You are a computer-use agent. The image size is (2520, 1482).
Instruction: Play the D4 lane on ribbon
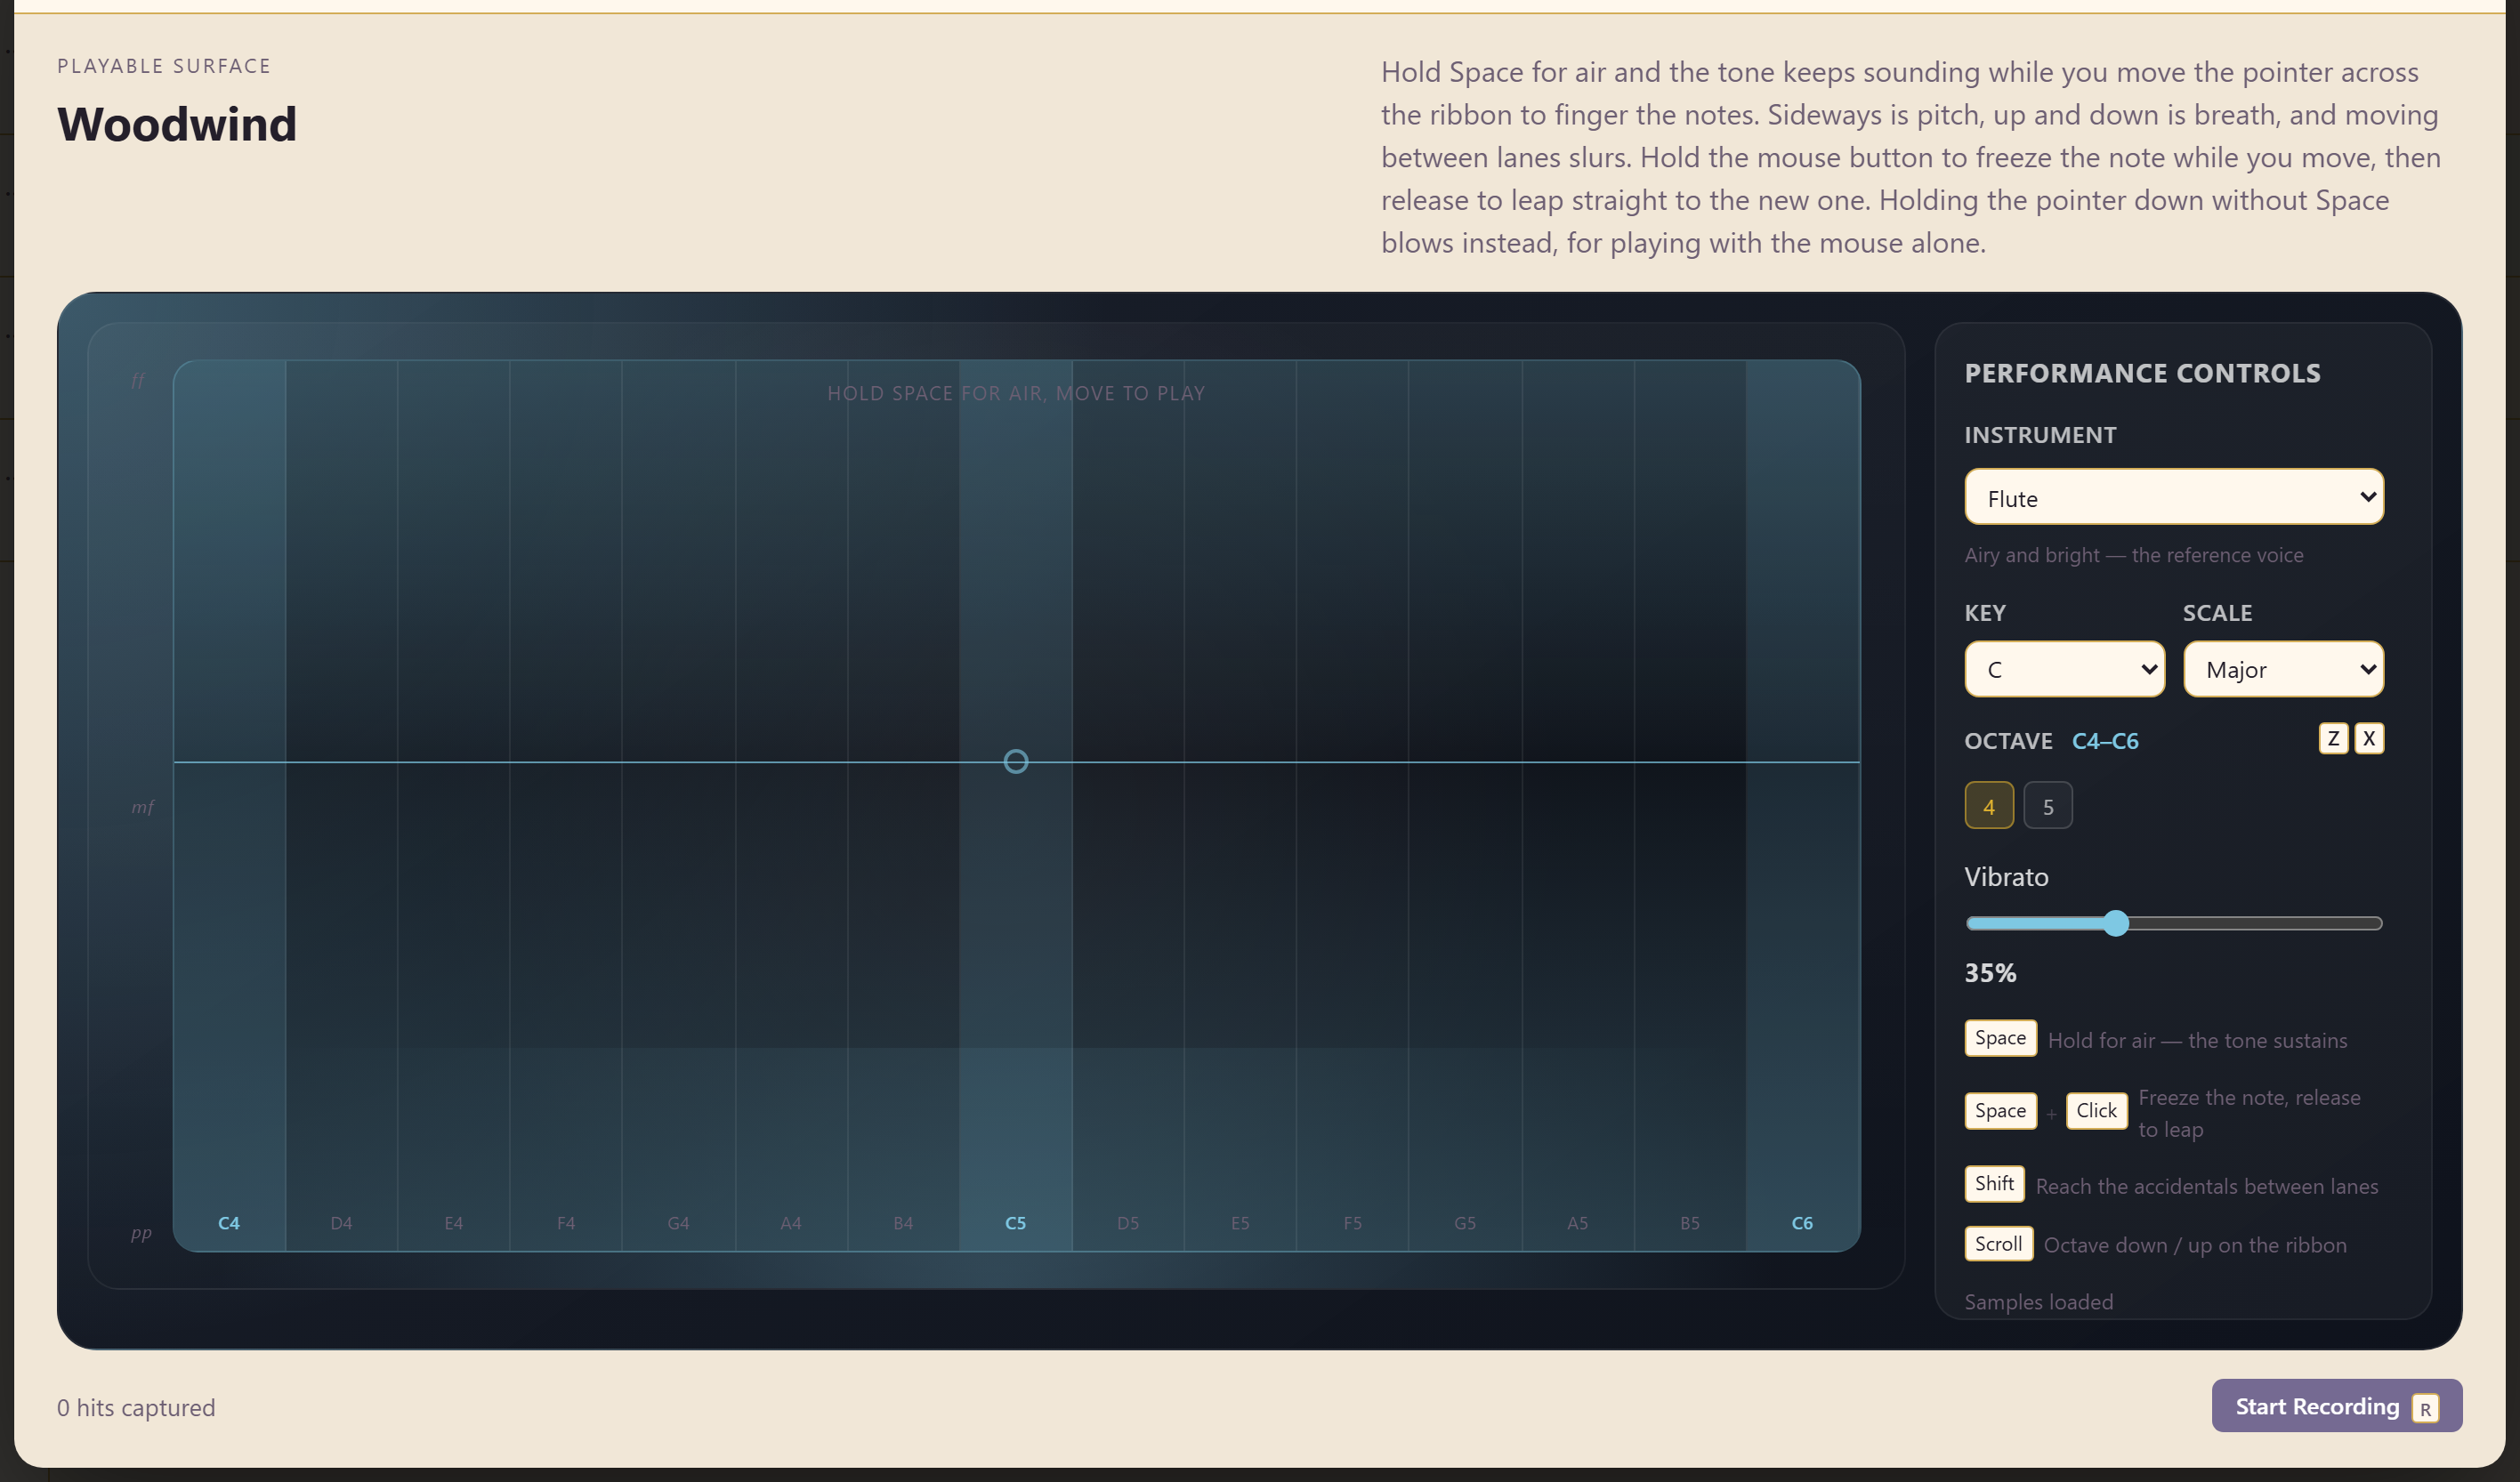pyautogui.click(x=341, y=805)
